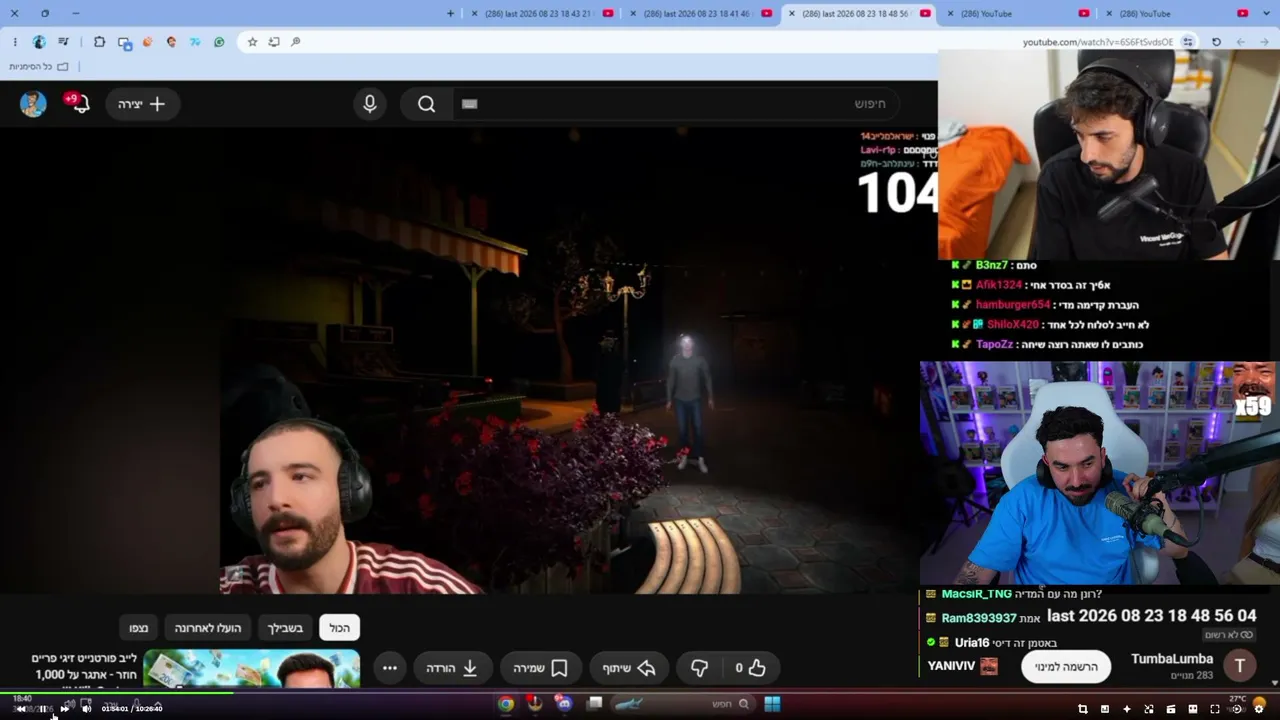
Task: Click the 'הרשמה למינוי' subscribe button
Action: (x=1066, y=667)
